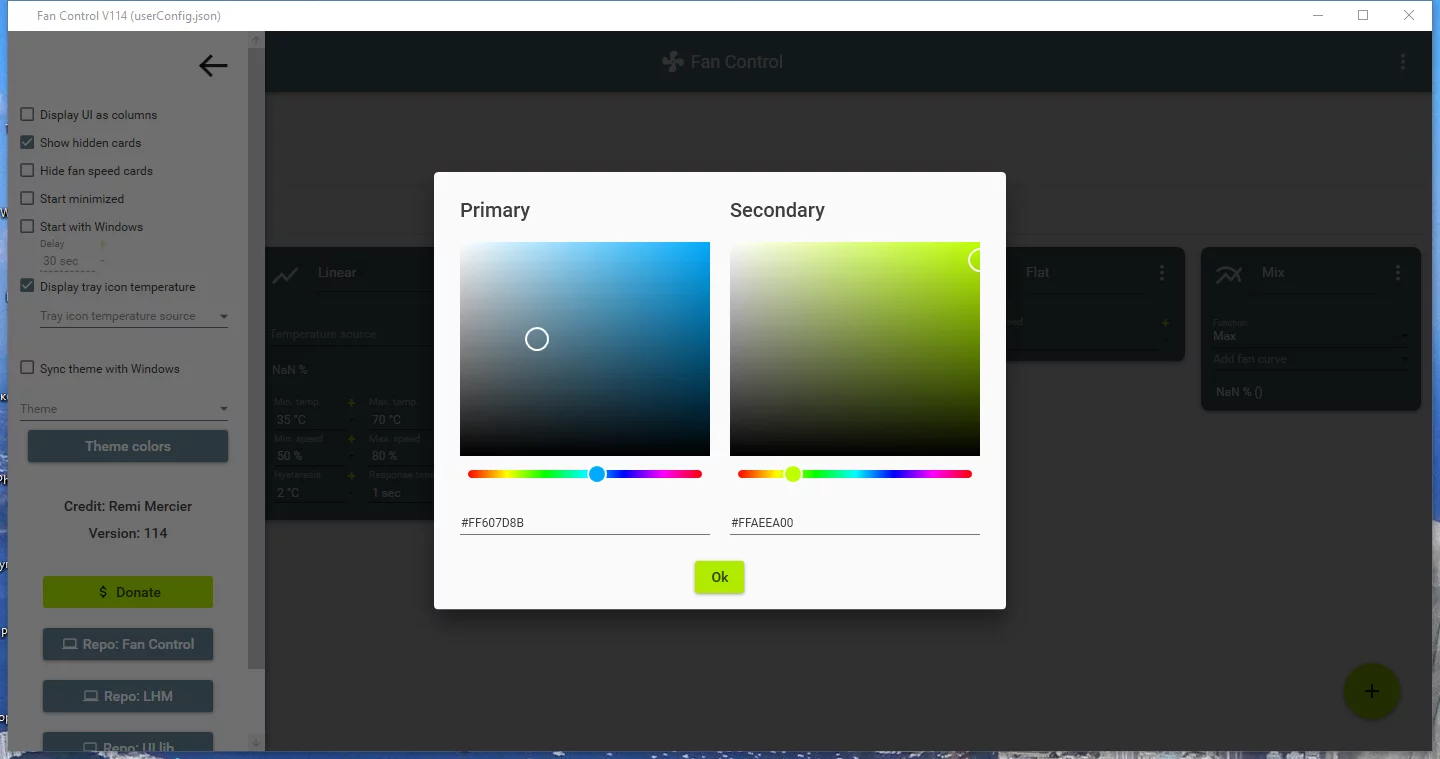
Task: Click the Hysteresis 2 °C field
Action: pos(307,493)
